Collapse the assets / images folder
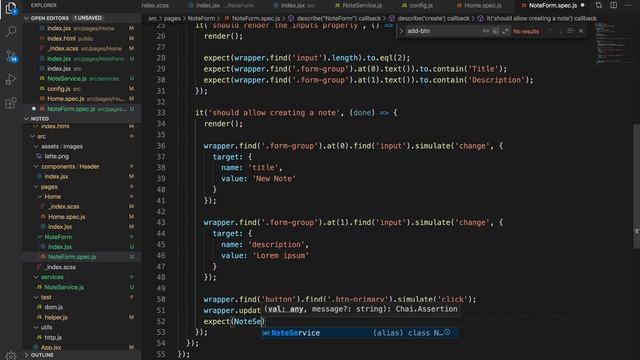The width and height of the screenshot is (640, 360). (x=36, y=147)
